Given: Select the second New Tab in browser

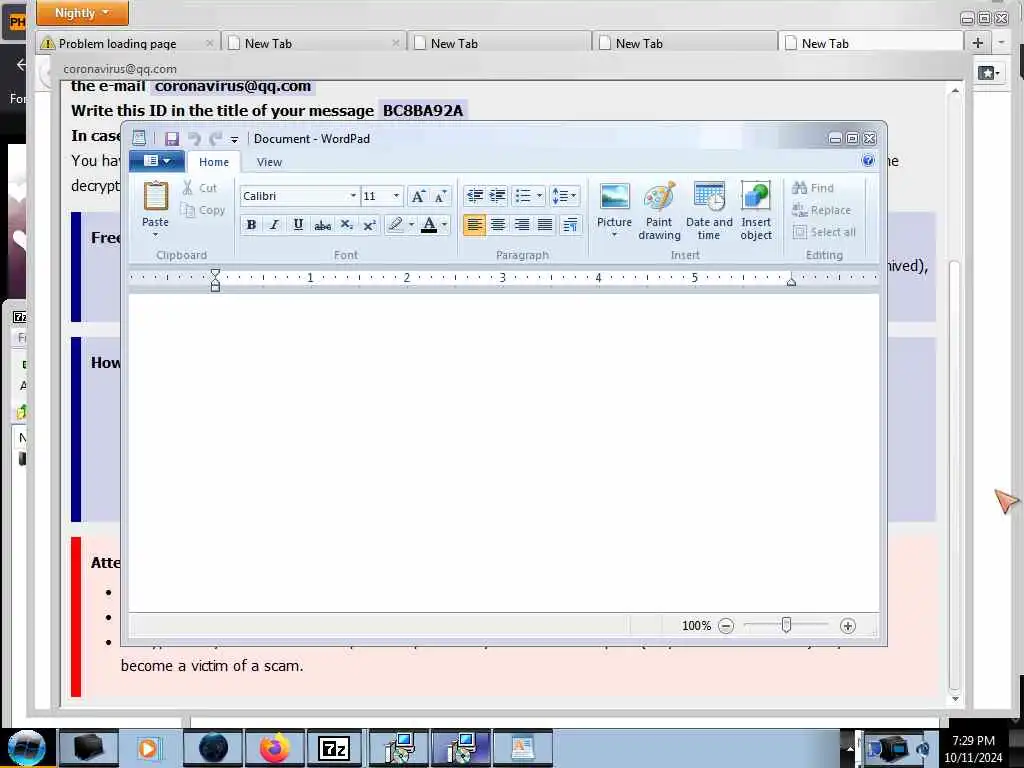Looking at the screenshot, I should pos(499,43).
